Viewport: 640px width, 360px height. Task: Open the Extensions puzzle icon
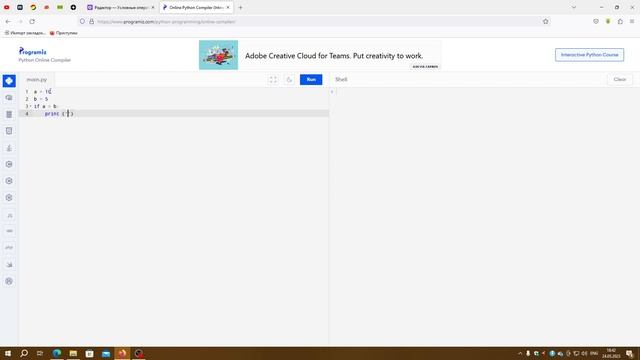(620, 21)
